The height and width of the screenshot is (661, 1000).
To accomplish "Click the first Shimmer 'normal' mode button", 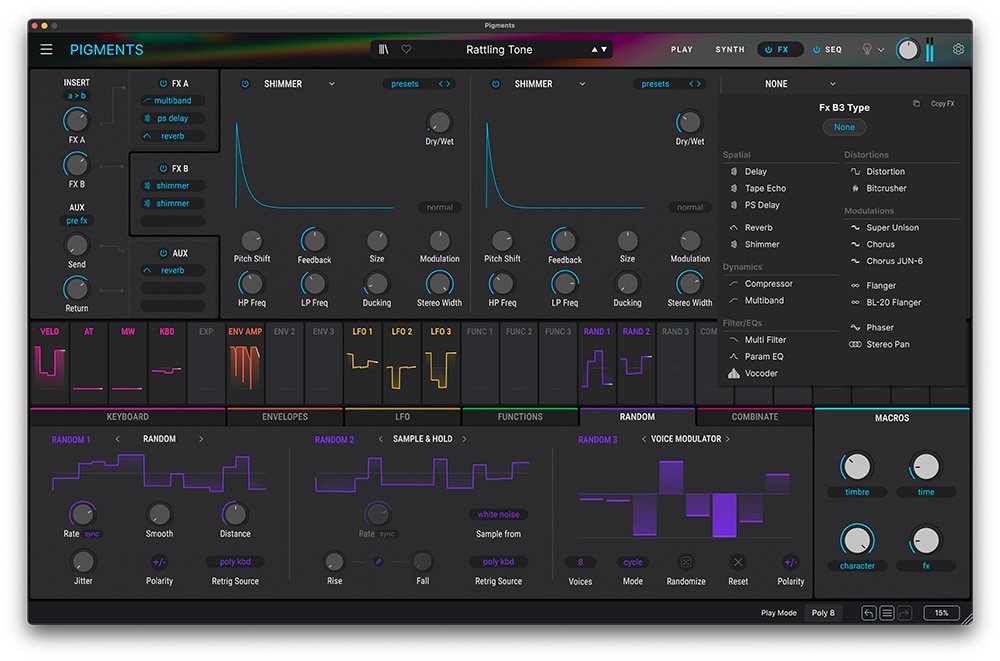I will click(439, 207).
